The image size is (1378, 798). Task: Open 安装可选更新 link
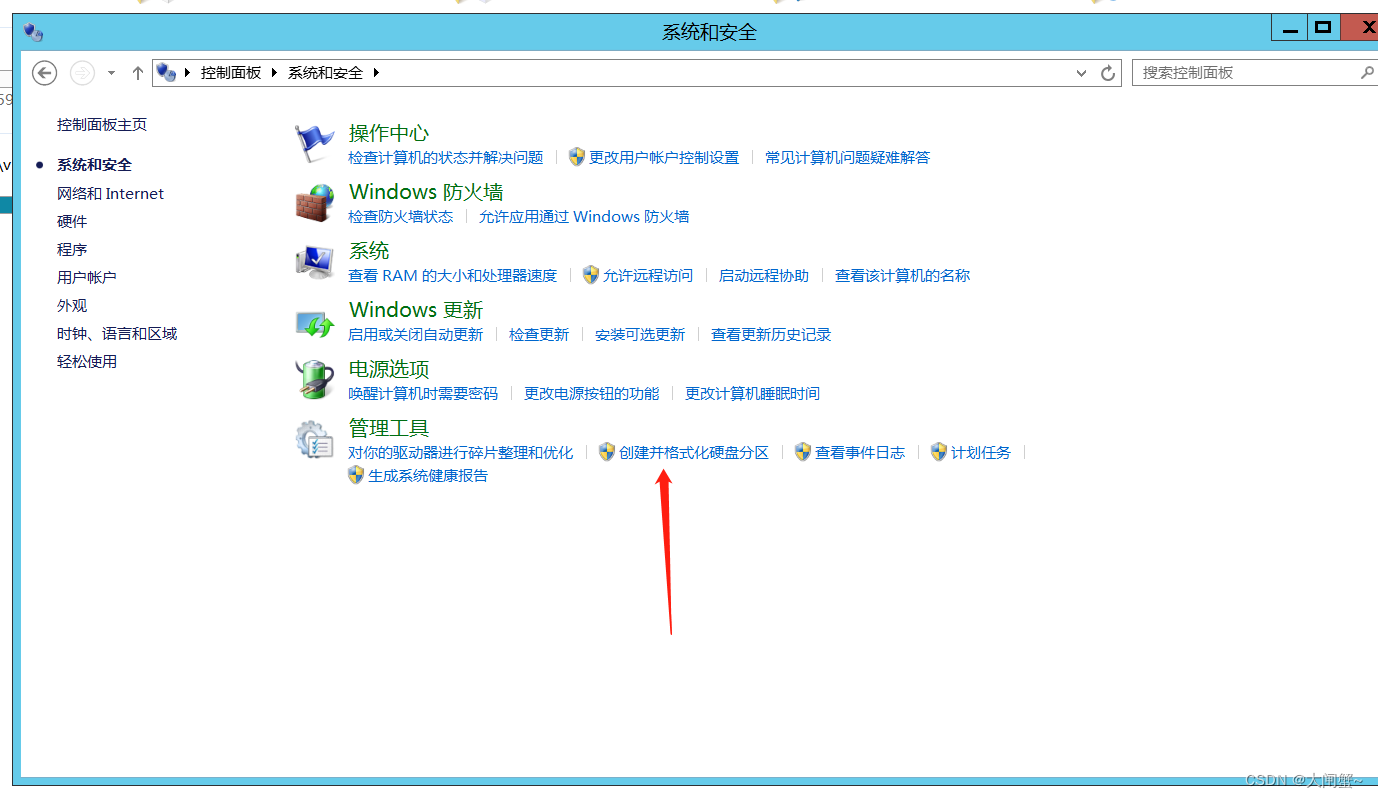pos(640,335)
